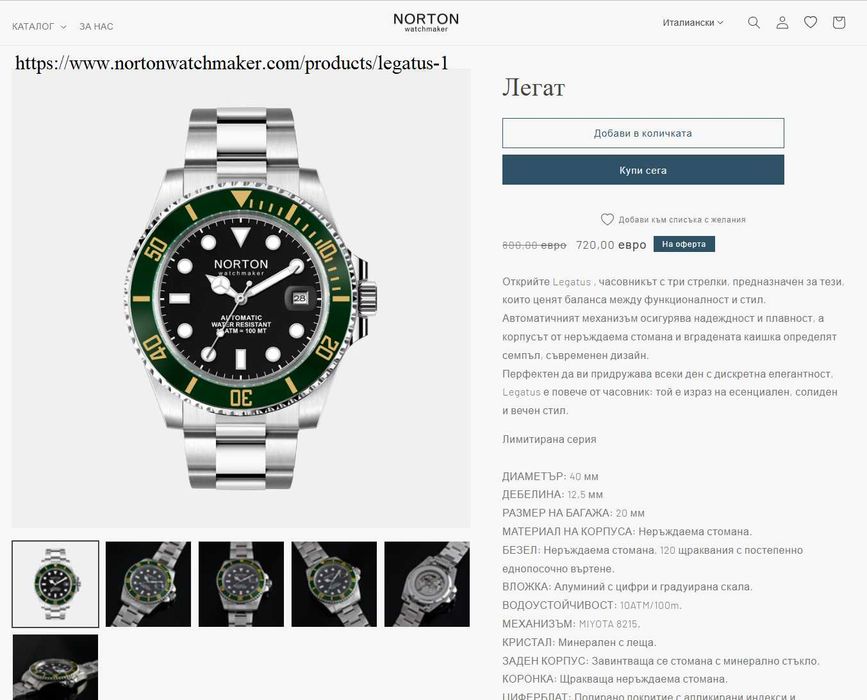Screen dimensions: 867x700
Task: Click the NORTON watchmaker logo
Action: [426, 22]
